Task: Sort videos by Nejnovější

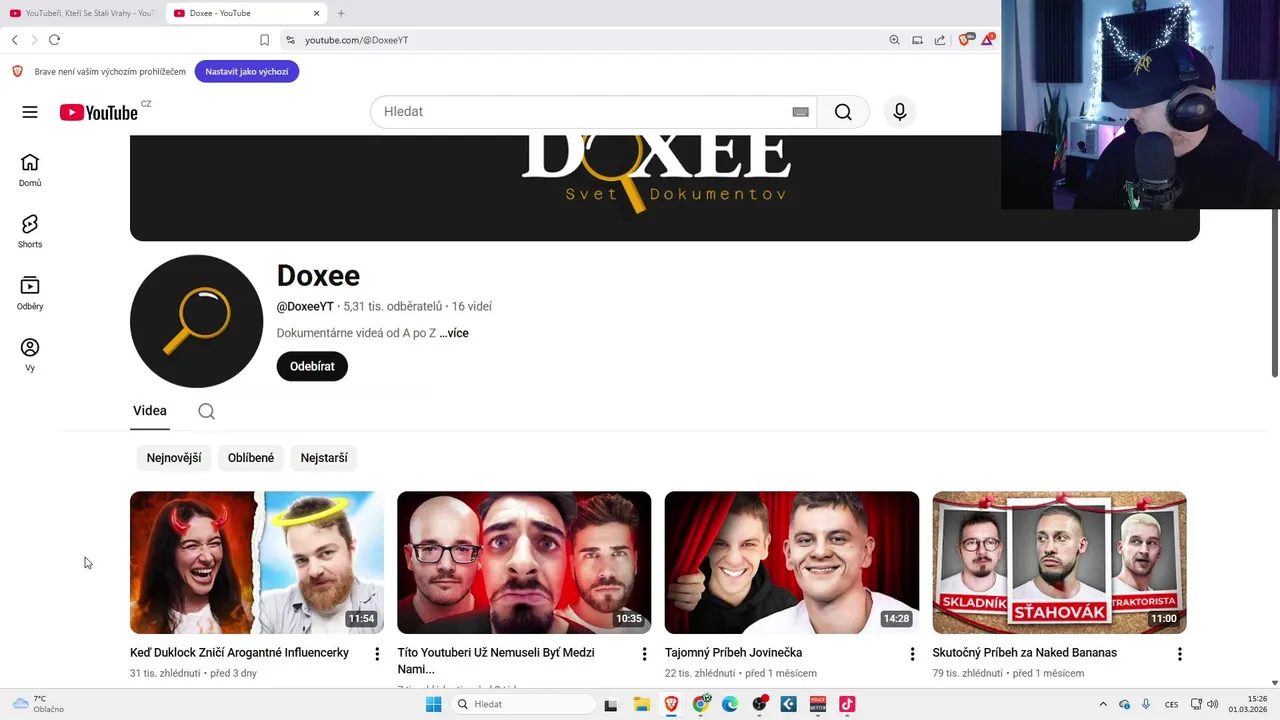Action: (174, 458)
